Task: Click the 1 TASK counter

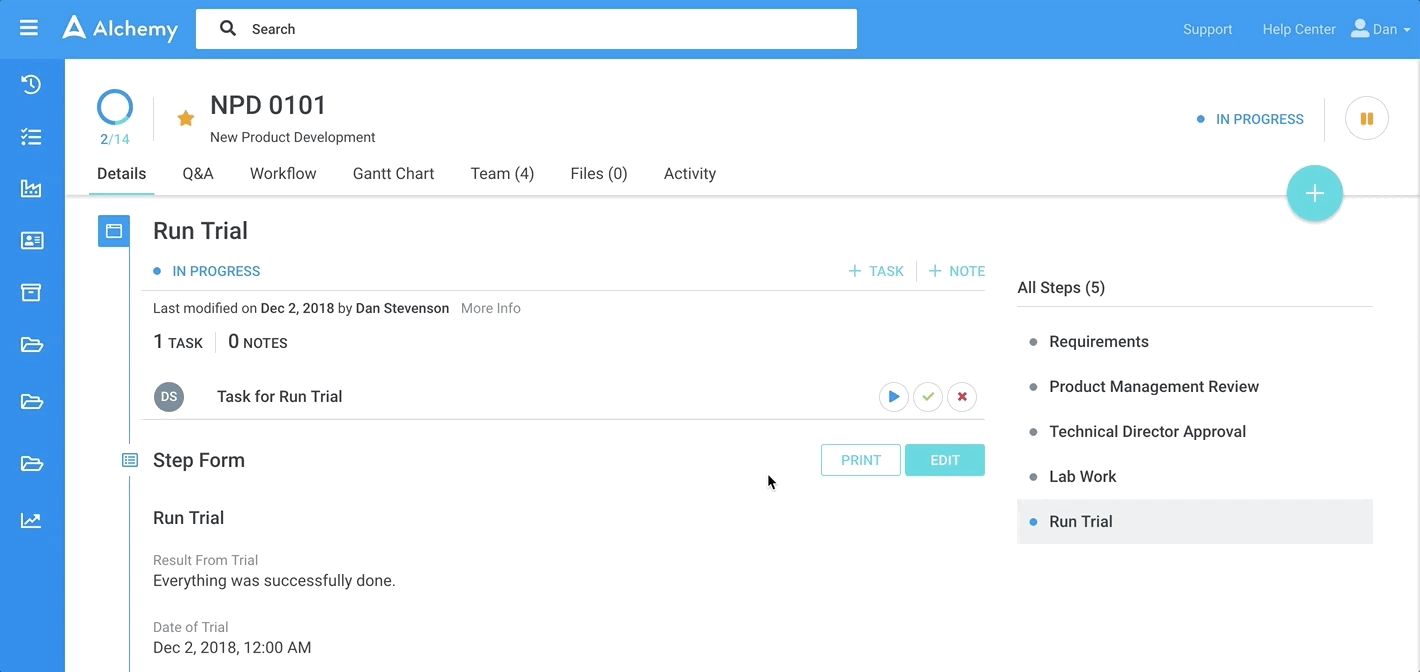Action: click(x=178, y=342)
